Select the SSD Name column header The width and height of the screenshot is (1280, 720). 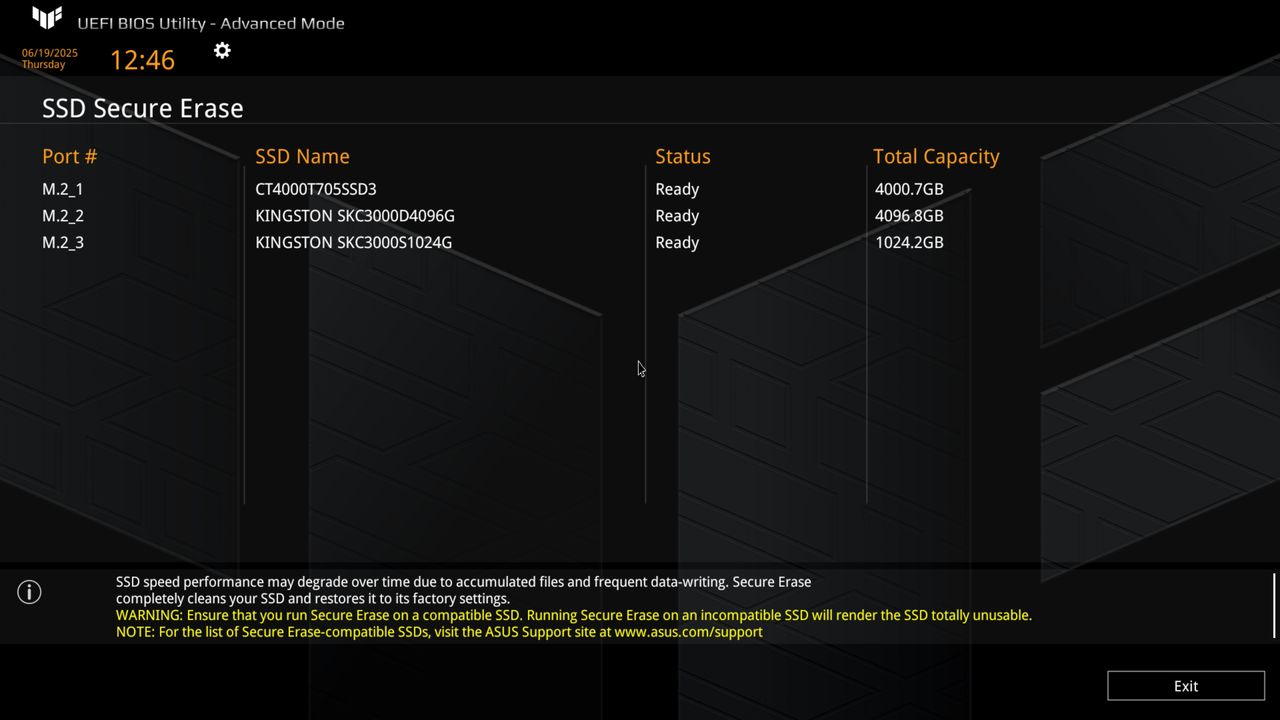click(x=302, y=156)
